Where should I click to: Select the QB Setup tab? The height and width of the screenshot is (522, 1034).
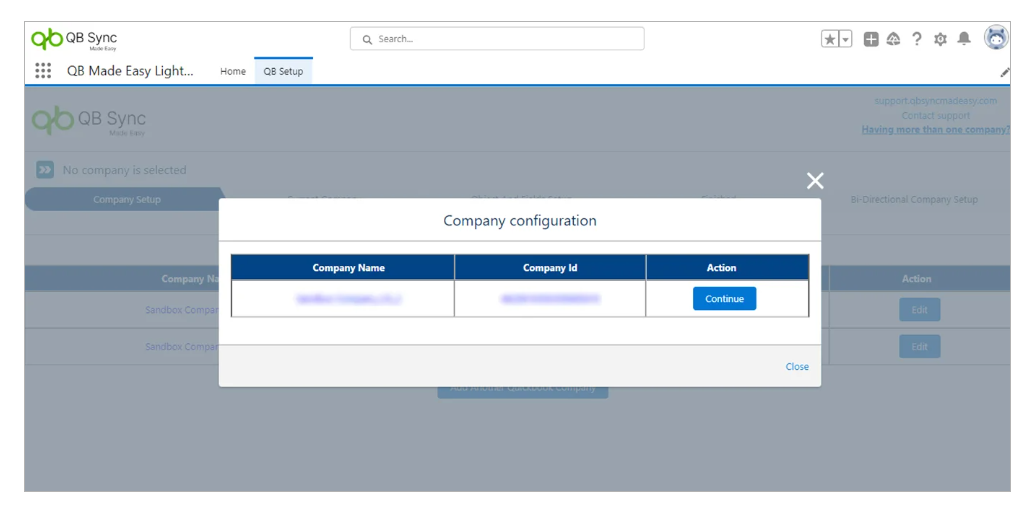284,71
